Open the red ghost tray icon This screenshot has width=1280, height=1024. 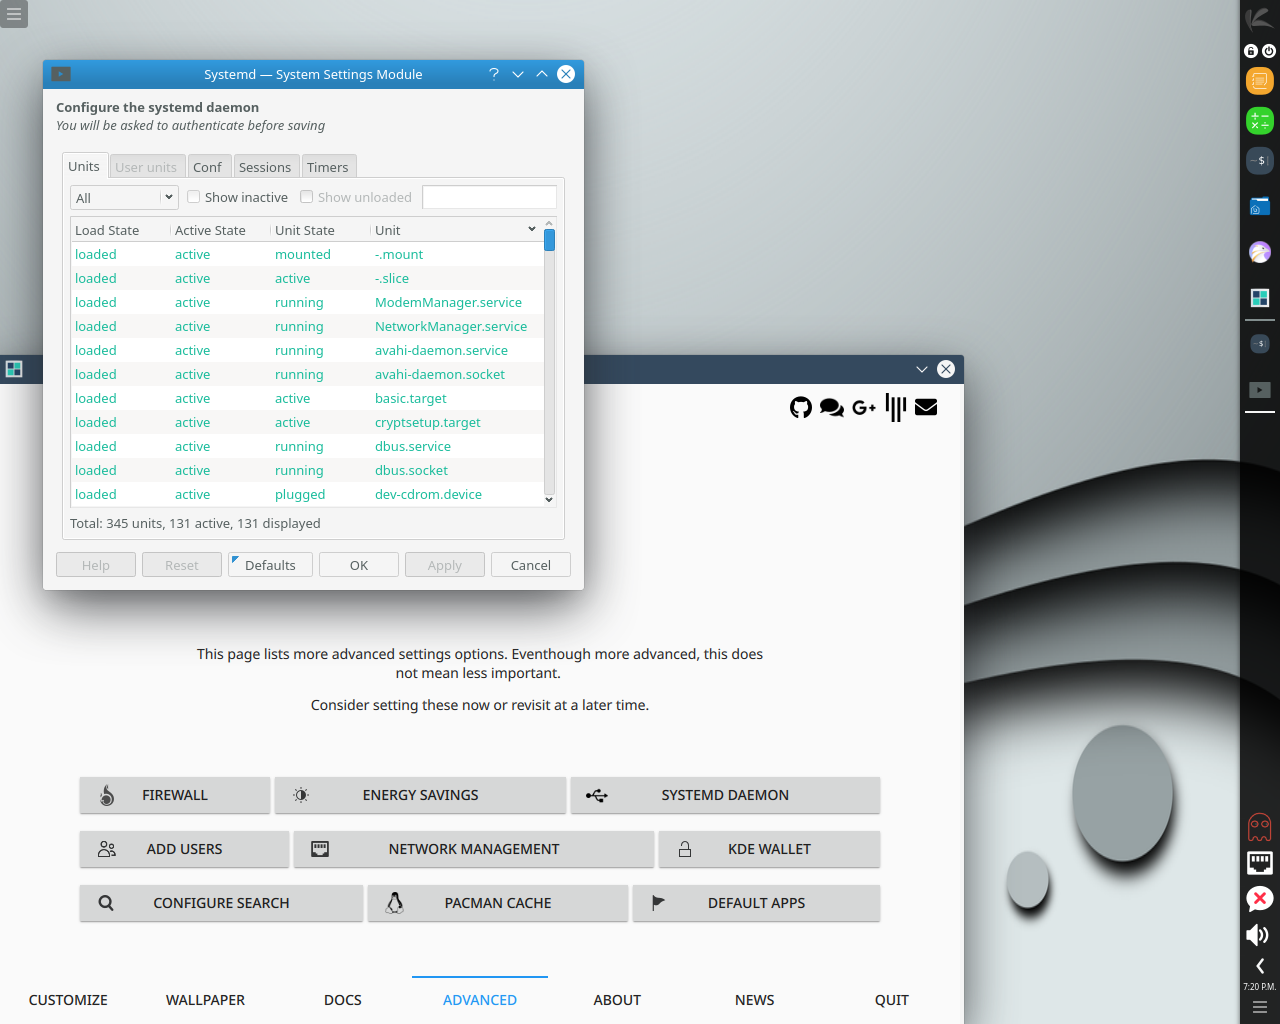(1260, 827)
